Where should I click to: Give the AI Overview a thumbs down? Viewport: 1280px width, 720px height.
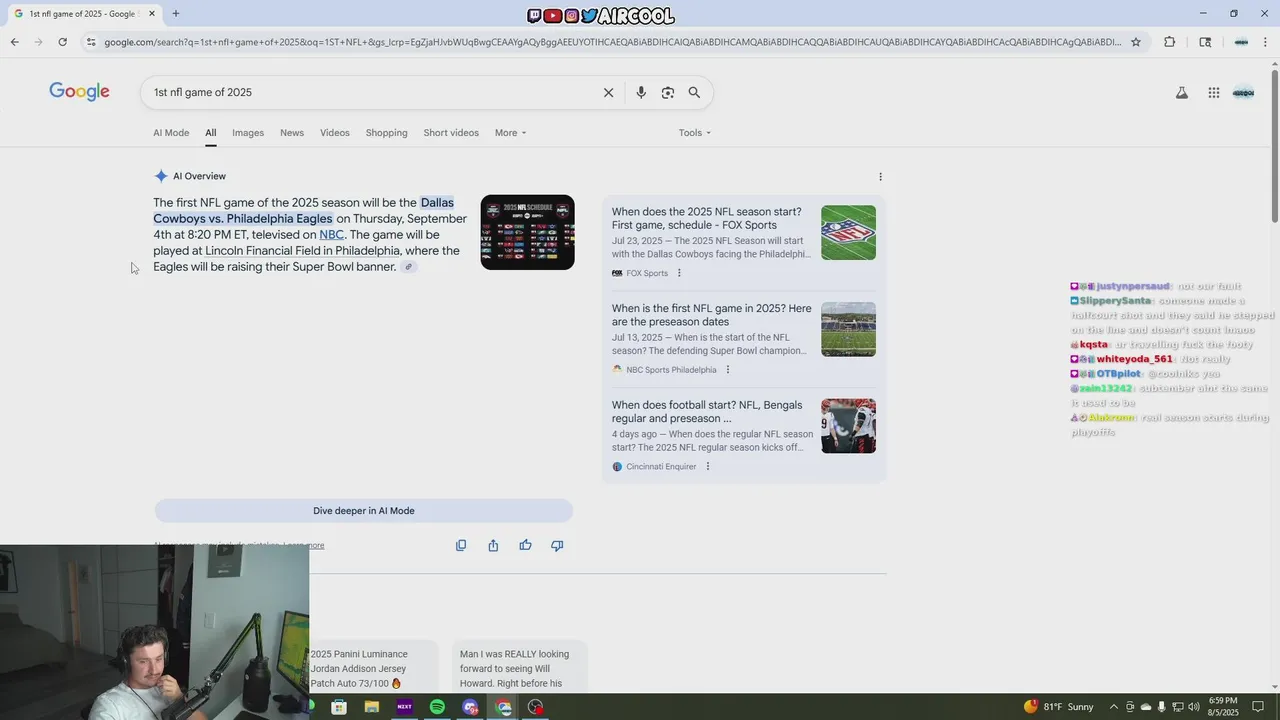(557, 545)
